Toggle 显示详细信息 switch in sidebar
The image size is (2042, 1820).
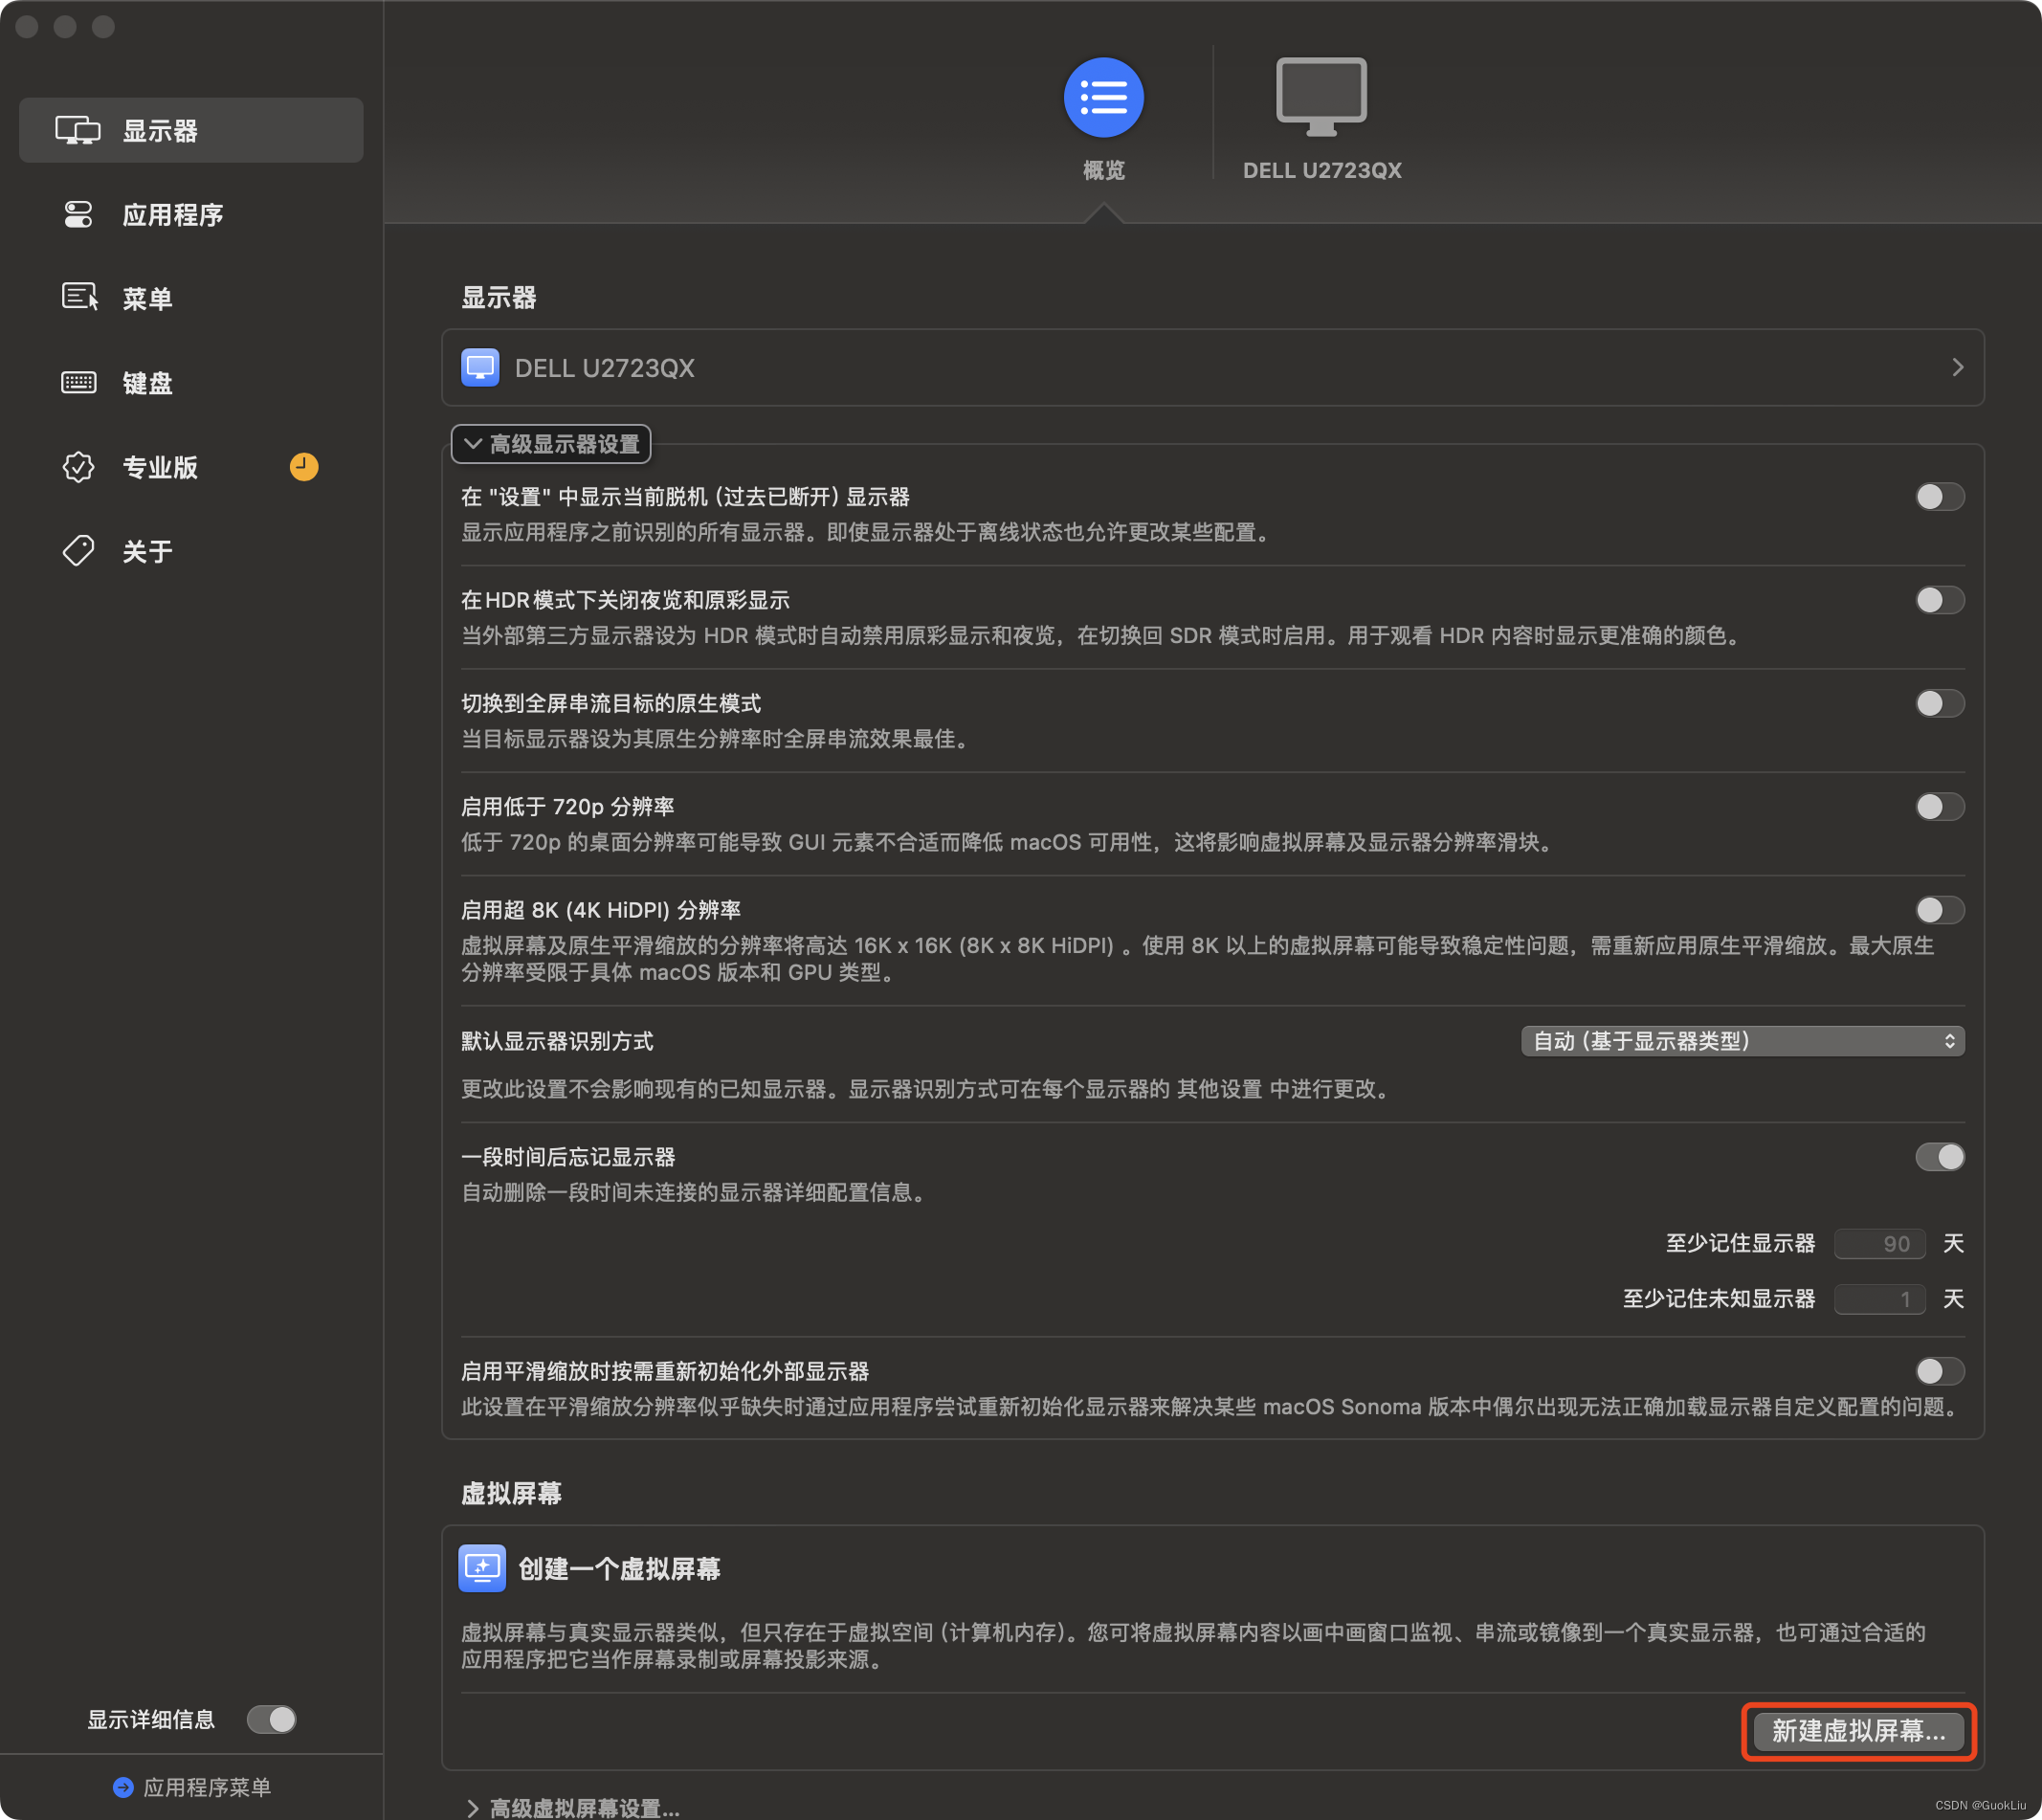(271, 1718)
